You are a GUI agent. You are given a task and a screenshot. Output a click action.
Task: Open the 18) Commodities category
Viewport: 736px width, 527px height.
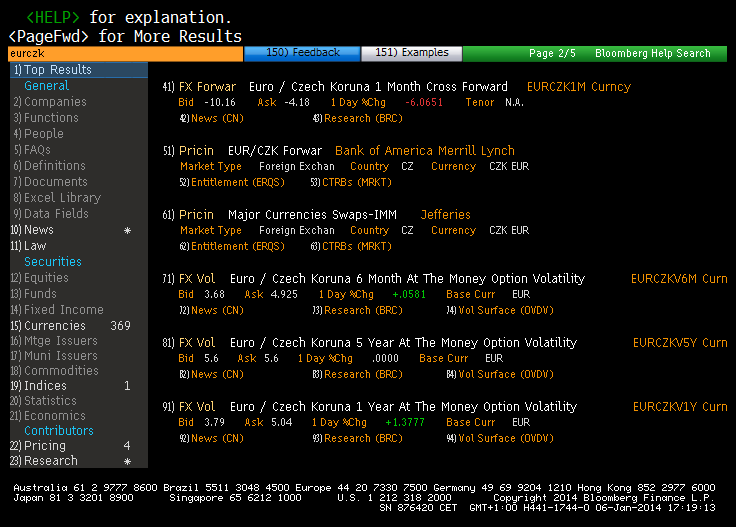[54, 371]
